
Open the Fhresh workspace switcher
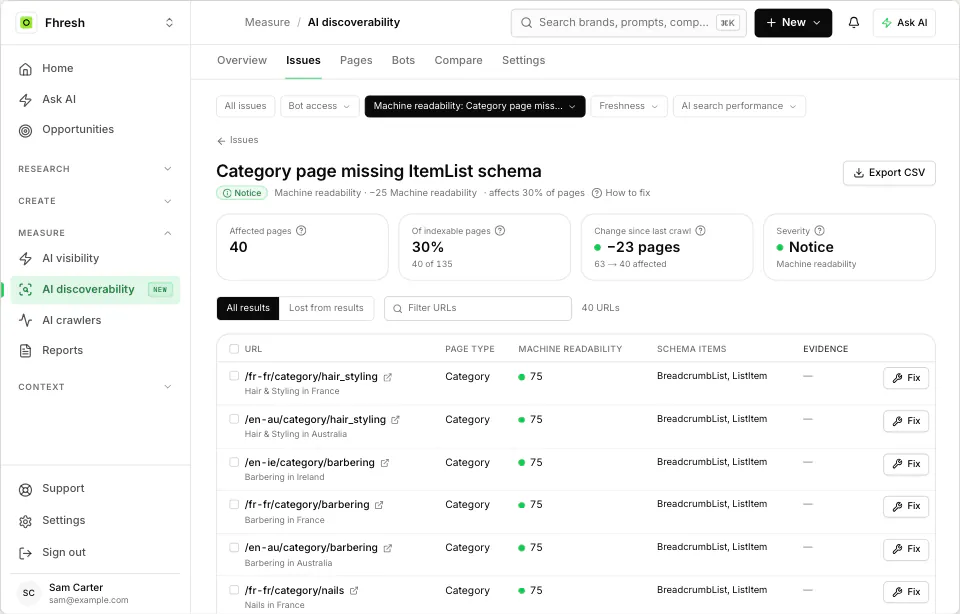pos(170,23)
